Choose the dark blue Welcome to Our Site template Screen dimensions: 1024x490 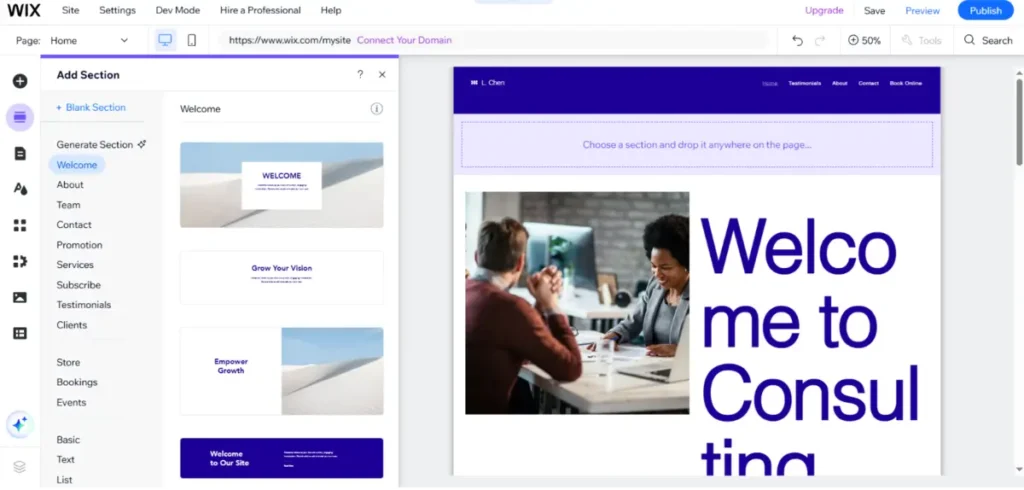(281, 458)
